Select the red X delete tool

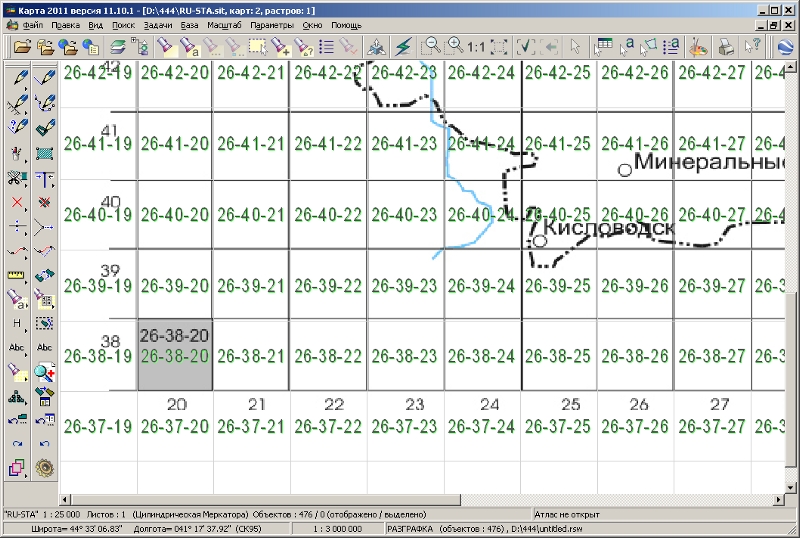(18, 203)
